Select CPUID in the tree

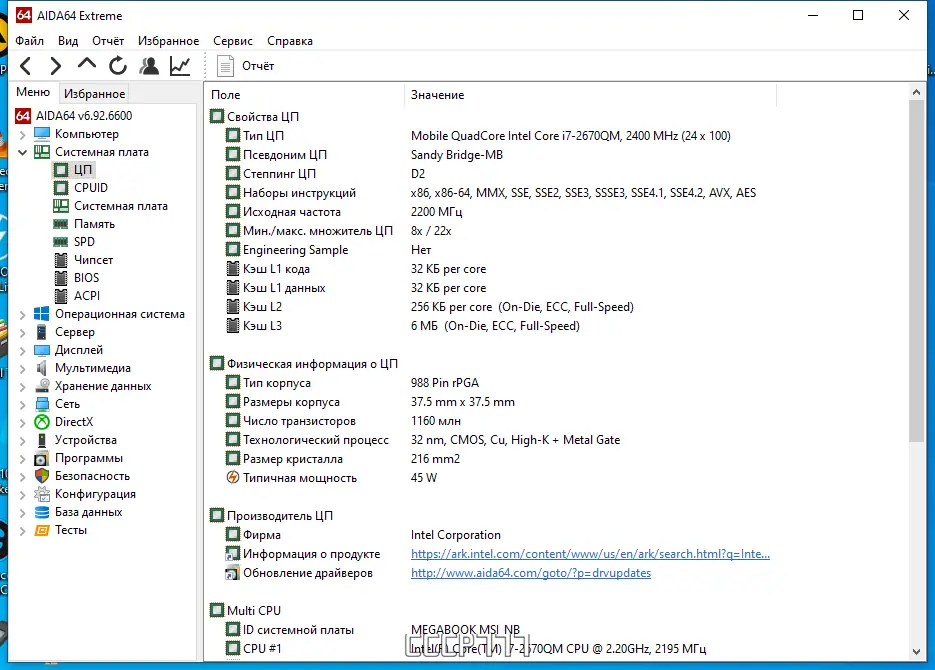(x=91, y=188)
